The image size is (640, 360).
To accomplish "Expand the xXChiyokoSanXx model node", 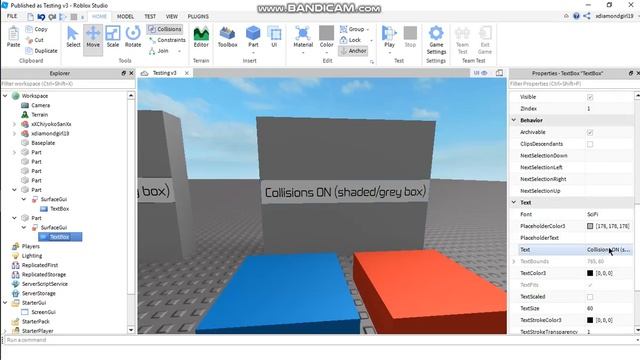I will pos(15,124).
